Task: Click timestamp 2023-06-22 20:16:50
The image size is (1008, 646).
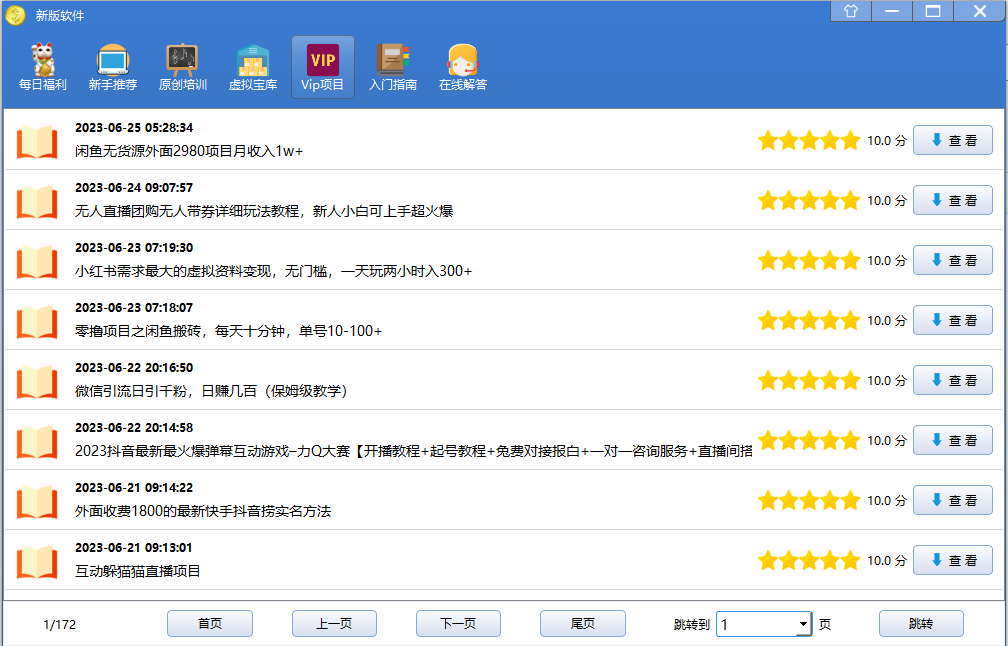Action: coord(134,368)
